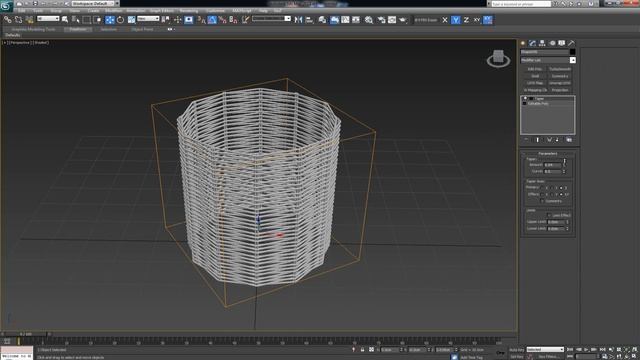Activate the Select and Move tool

pyautogui.click(x=110, y=20)
